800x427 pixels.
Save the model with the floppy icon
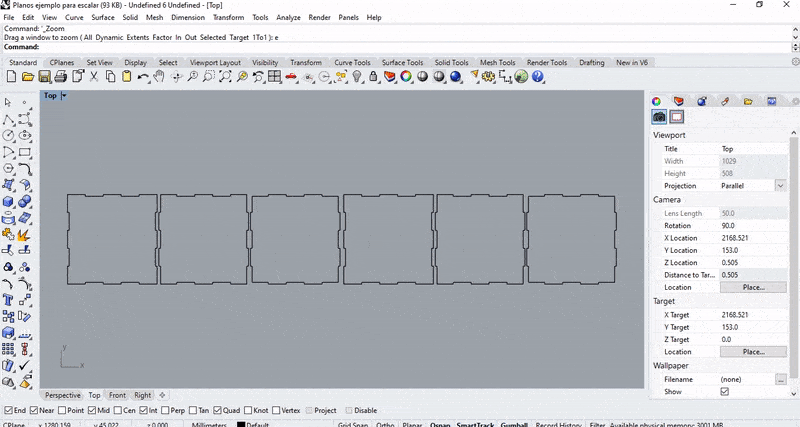point(44,77)
